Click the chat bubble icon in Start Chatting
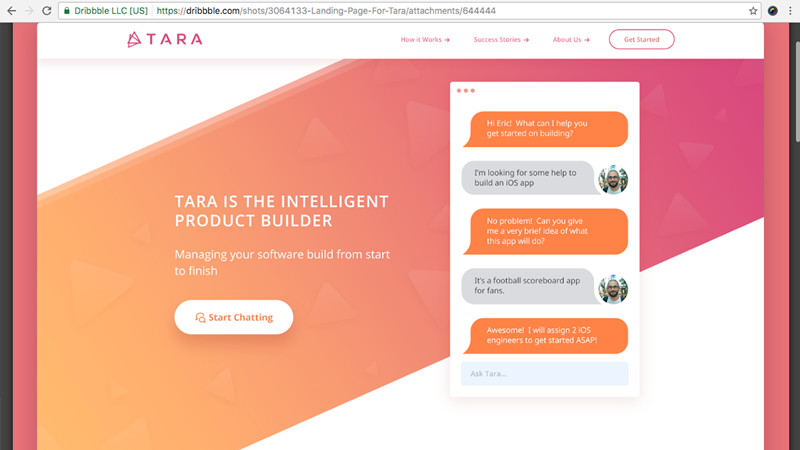Screen dimensions: 800x450 [200, 317]
